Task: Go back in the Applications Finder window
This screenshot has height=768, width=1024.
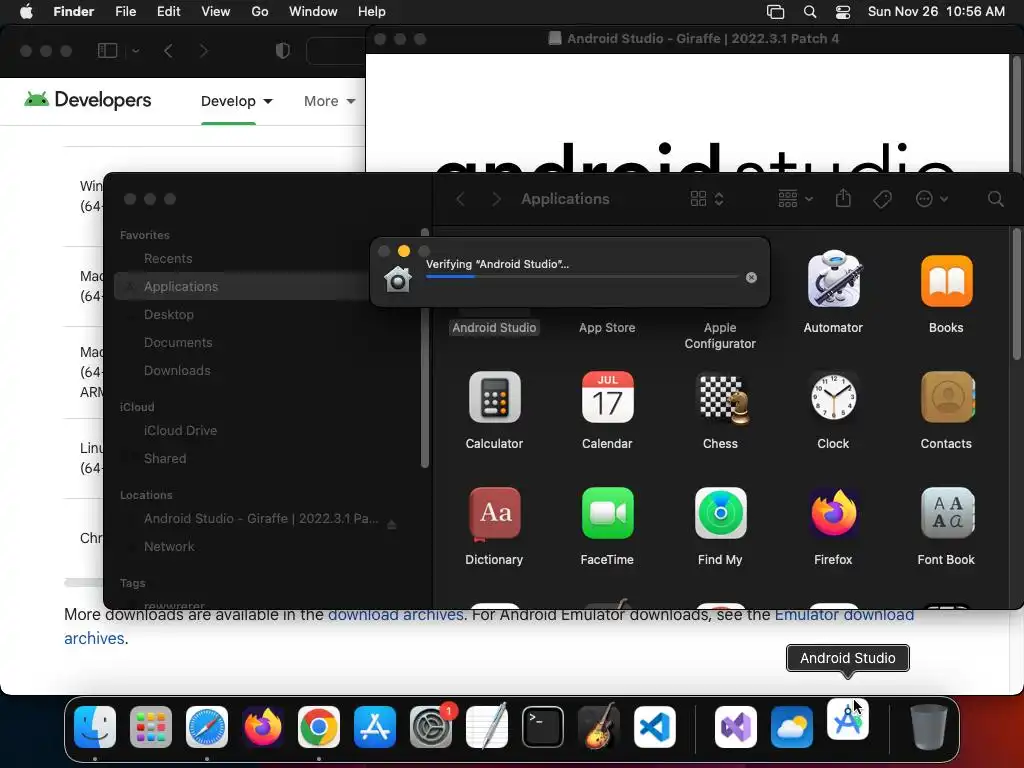Action: click(460, 199)
